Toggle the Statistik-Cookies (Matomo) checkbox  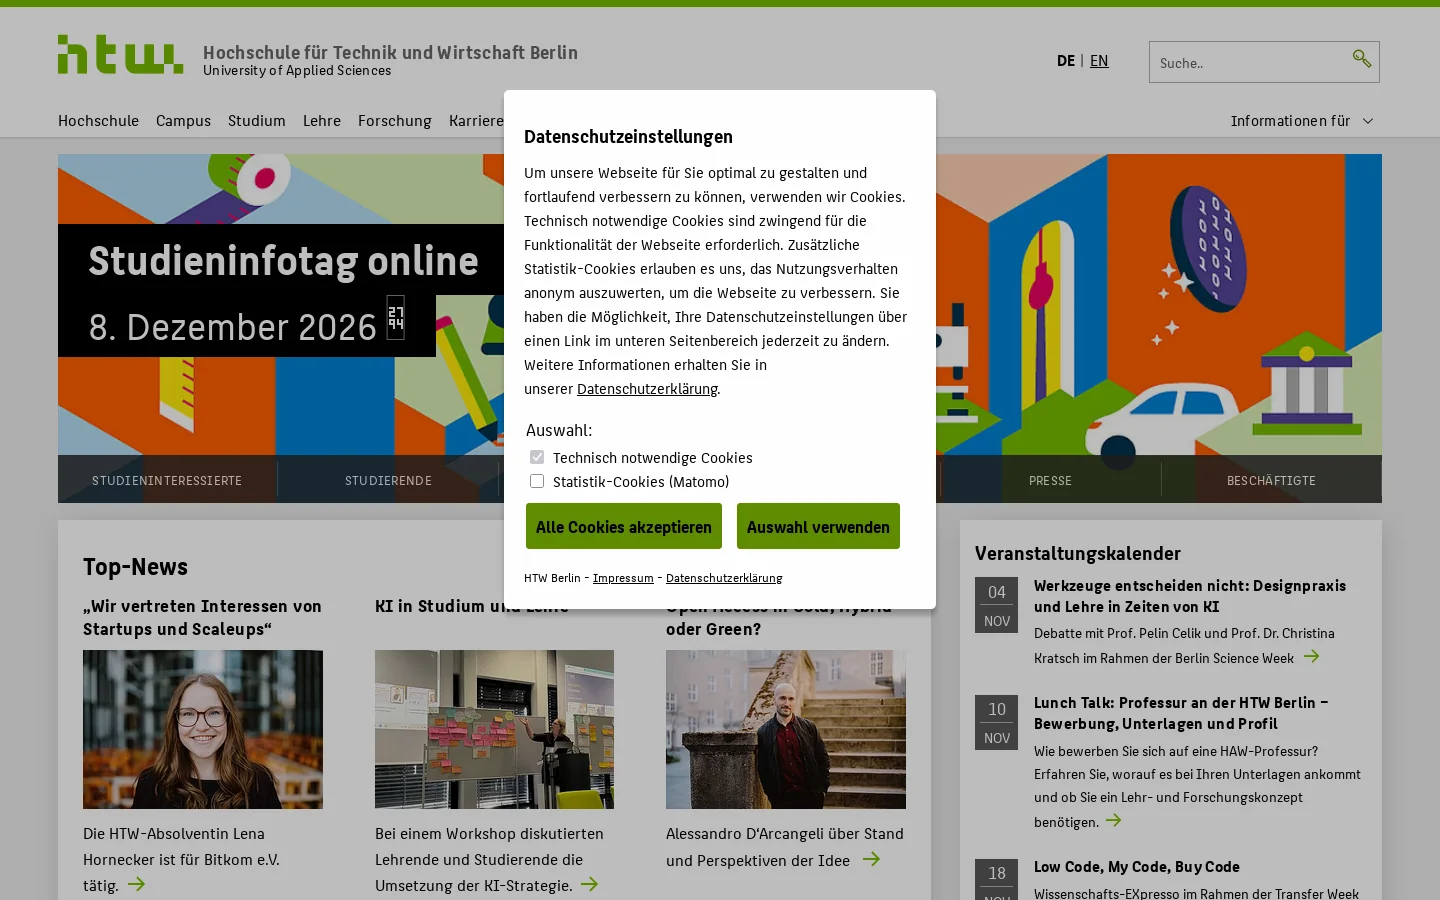click(537, 481)
